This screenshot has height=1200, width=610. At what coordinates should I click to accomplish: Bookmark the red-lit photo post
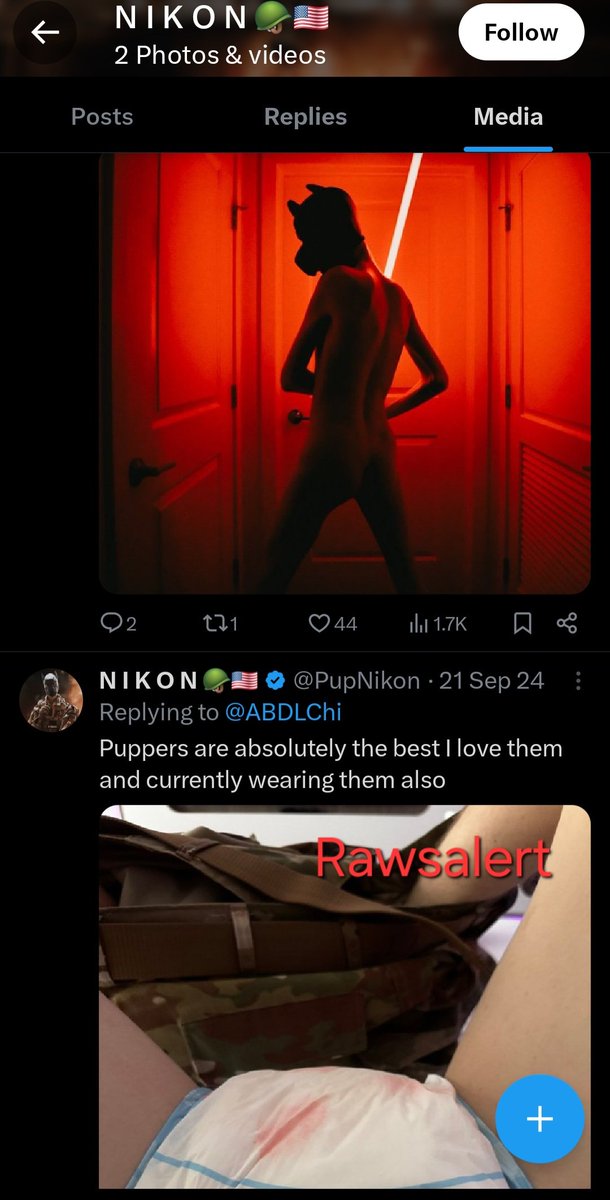coord(522,624)
